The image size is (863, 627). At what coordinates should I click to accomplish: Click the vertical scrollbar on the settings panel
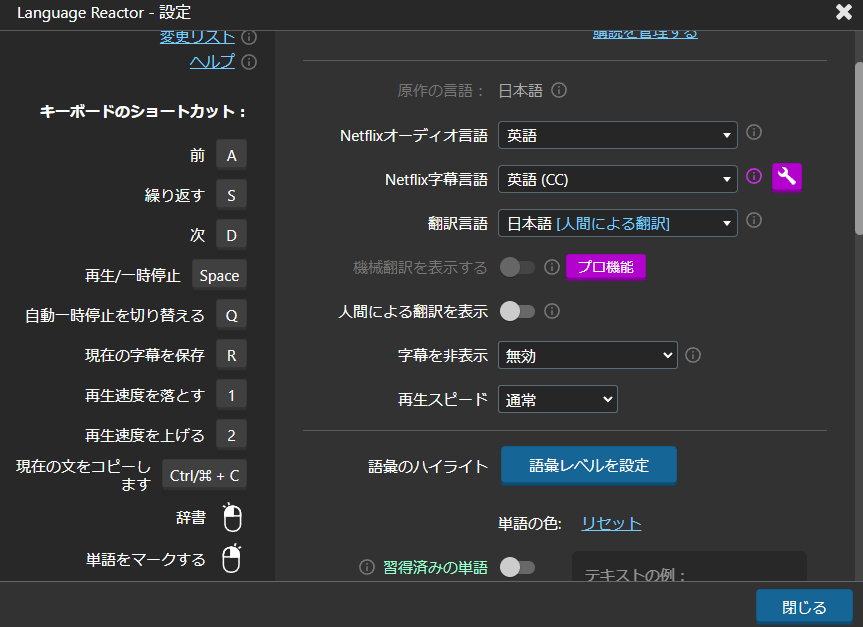tap(857, 150)
